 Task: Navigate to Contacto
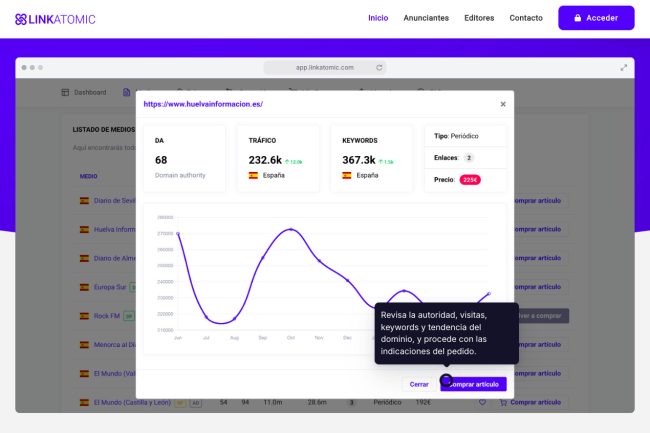point(526,18)
